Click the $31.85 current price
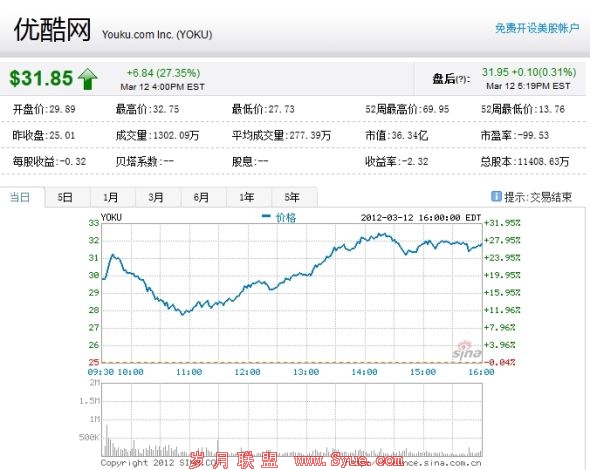590x470 pixels. coord(41,79)
